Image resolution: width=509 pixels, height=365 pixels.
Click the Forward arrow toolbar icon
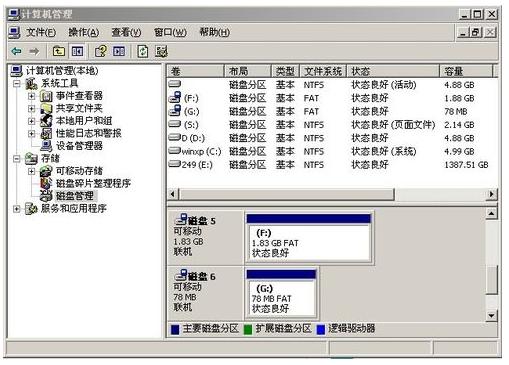pos(34,52)
